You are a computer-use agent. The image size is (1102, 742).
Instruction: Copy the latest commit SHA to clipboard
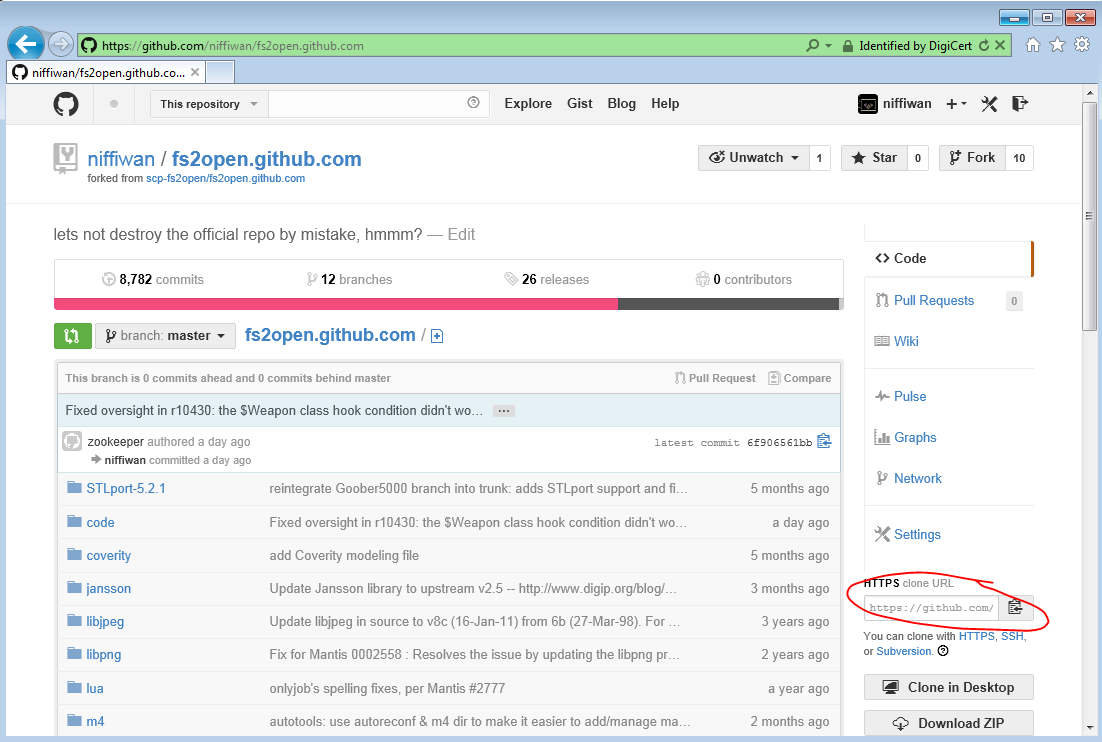[824, 441]
